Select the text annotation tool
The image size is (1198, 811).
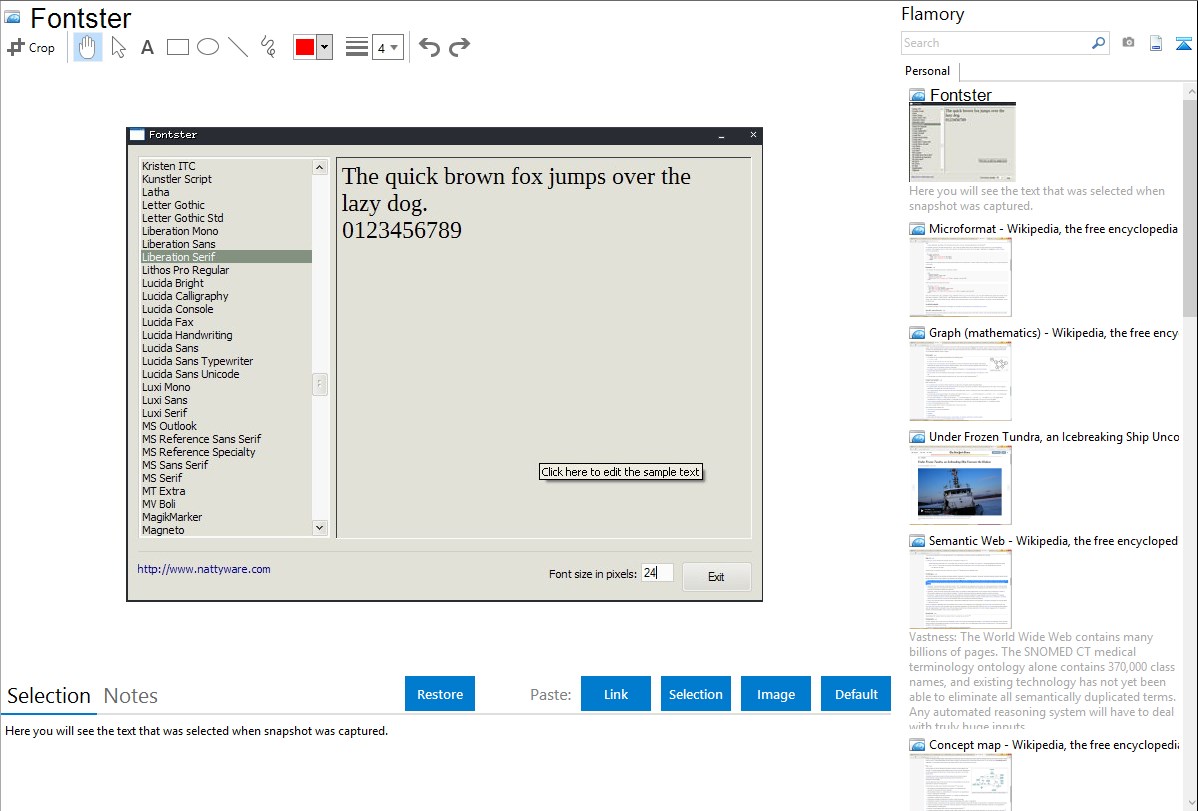pos(147,47)
